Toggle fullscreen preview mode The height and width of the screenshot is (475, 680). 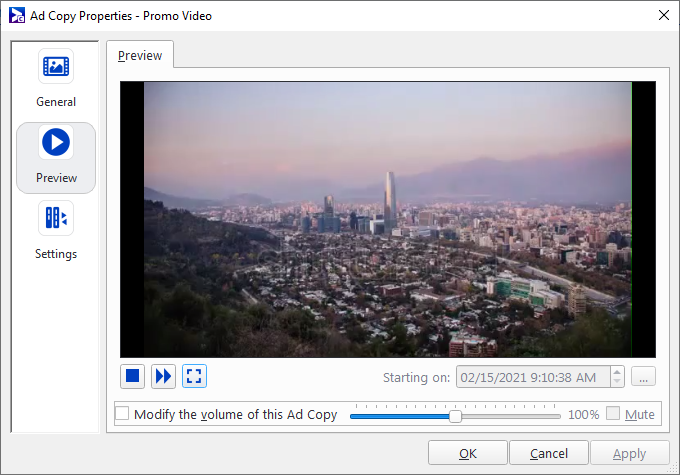(x=194, y=376)
